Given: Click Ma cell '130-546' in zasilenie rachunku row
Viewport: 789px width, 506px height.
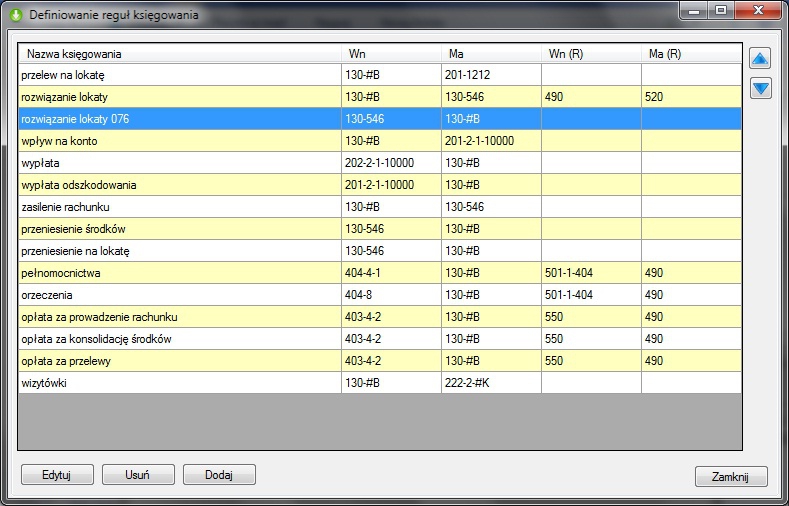Looking at the screenshot, I should coord(491,207).
